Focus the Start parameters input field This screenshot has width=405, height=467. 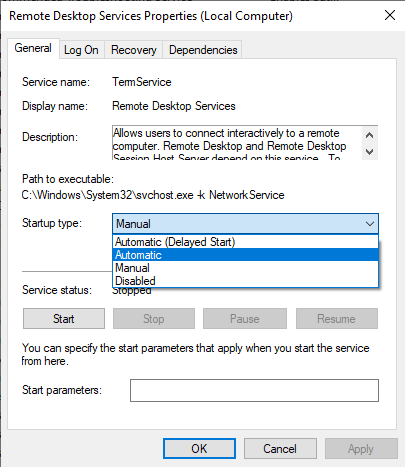tap(254, 390)
